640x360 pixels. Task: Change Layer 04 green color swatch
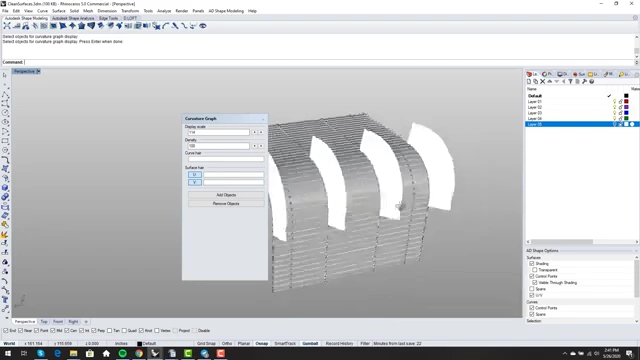click(627, 118)
